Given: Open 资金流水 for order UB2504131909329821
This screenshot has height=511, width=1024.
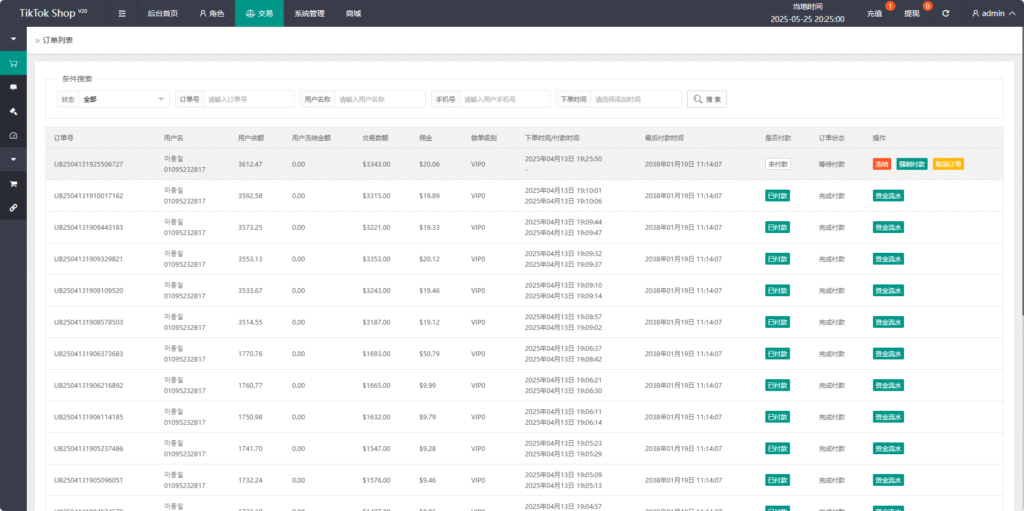Looking at the screenshot, I should 888,259.
